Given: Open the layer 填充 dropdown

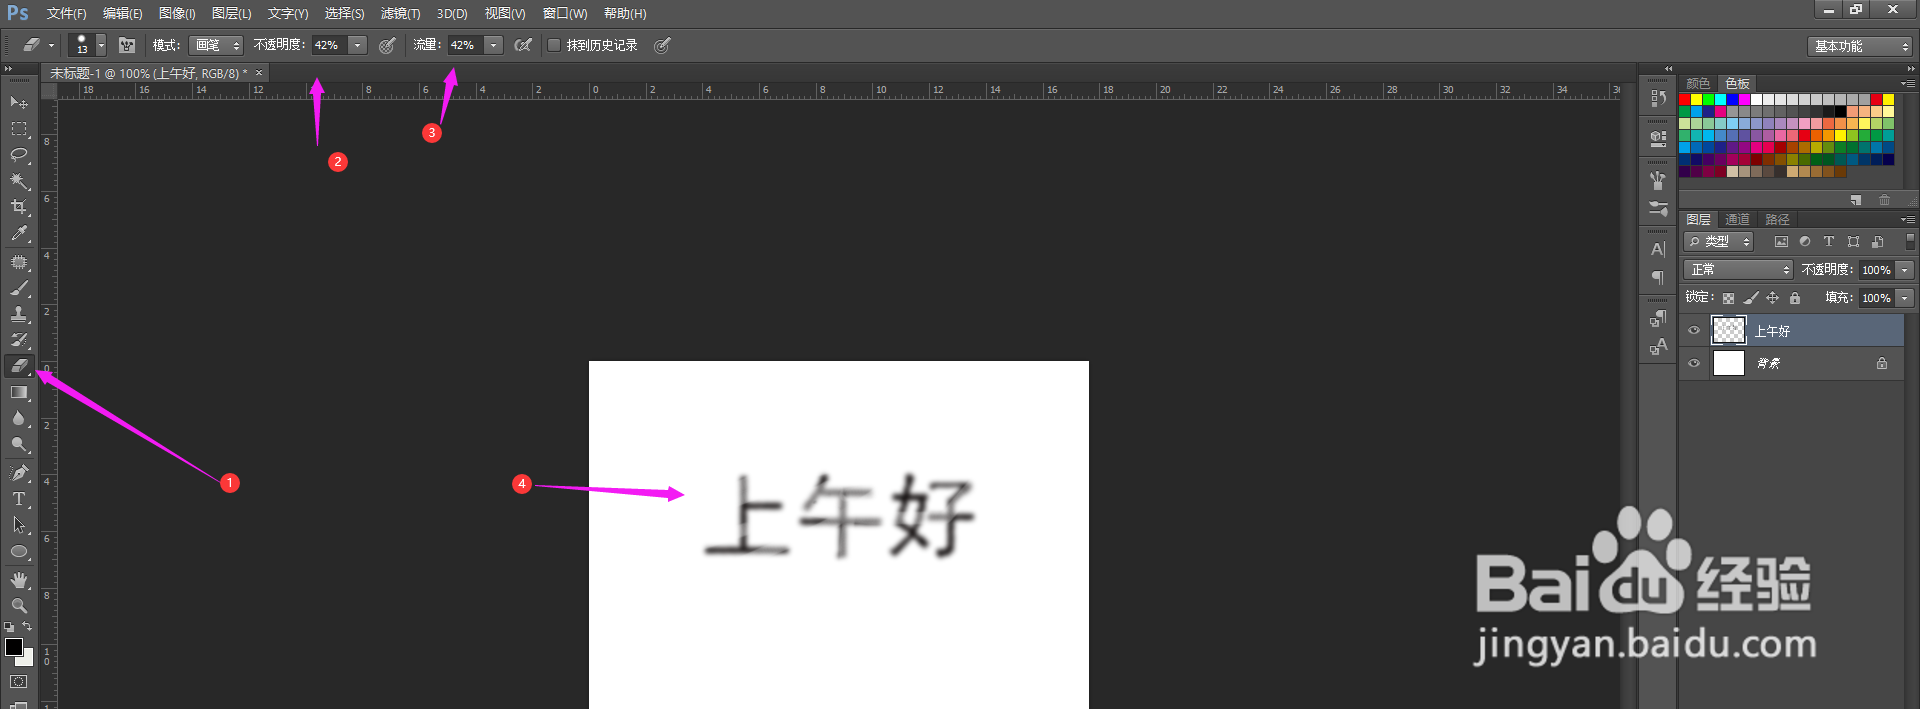Looking at the screenshot, I should (1905, 298).
